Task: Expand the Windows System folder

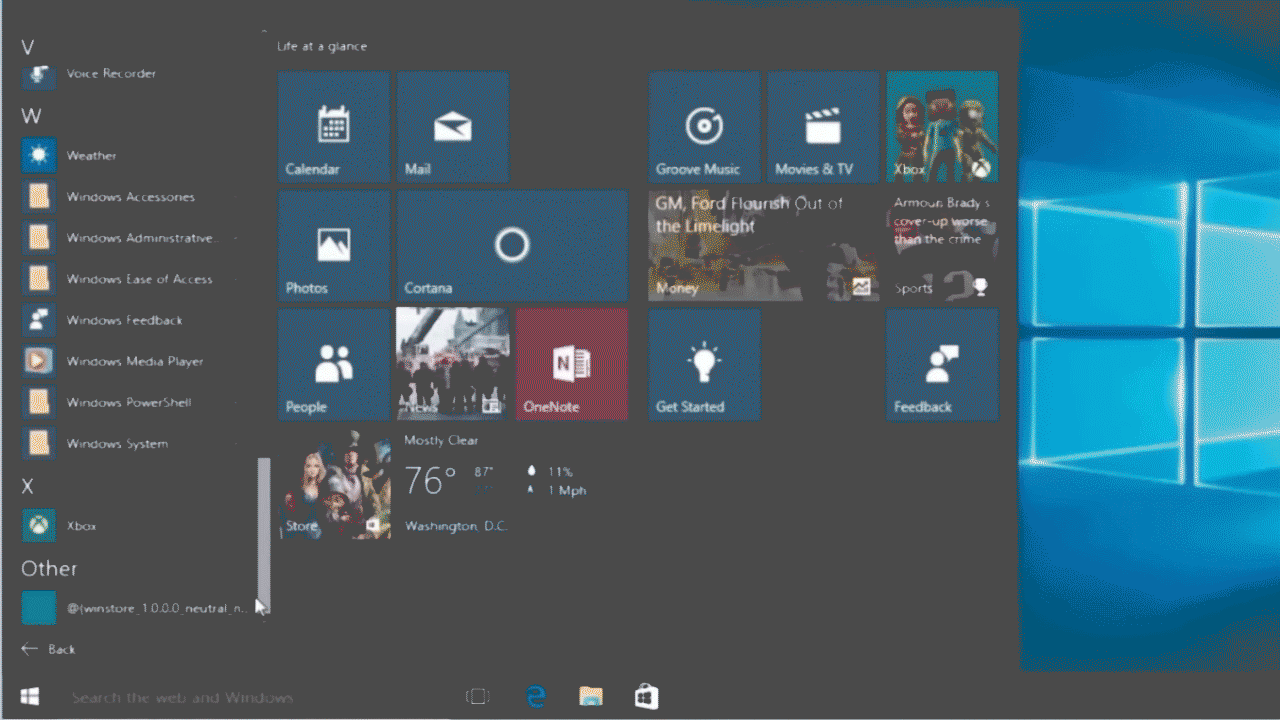Action: point(130,443)
